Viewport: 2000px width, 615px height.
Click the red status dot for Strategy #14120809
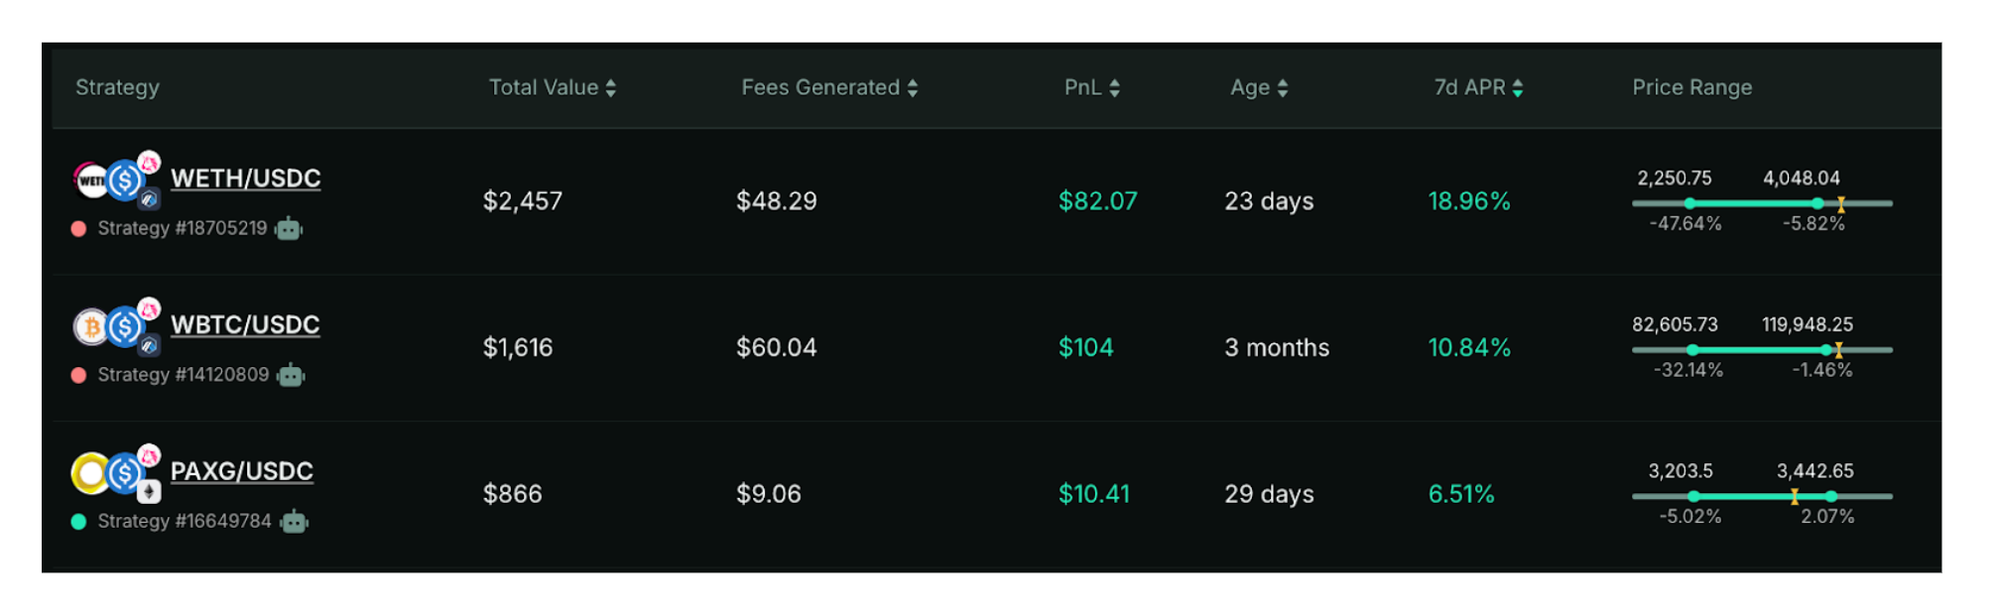[x=79, y=376]
